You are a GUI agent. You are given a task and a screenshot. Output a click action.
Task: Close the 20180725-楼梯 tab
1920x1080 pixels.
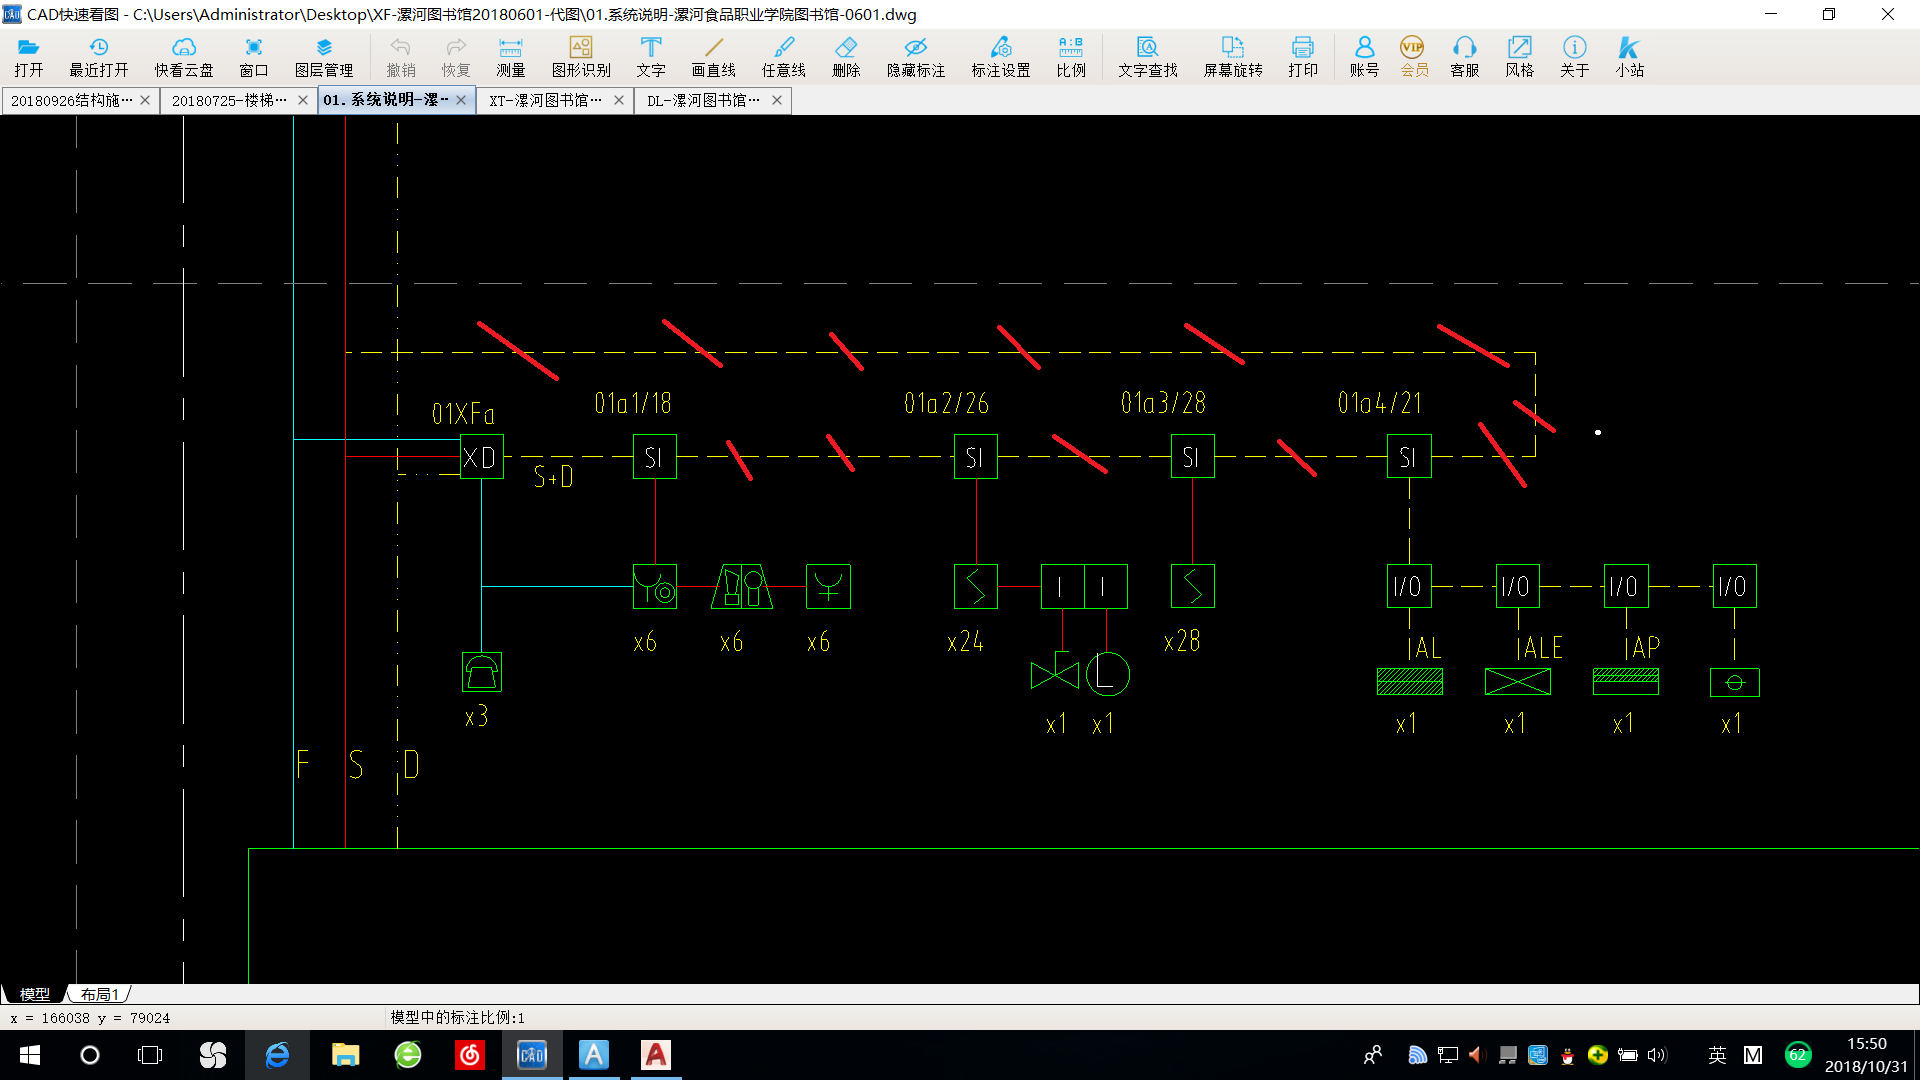pos(303,100)
